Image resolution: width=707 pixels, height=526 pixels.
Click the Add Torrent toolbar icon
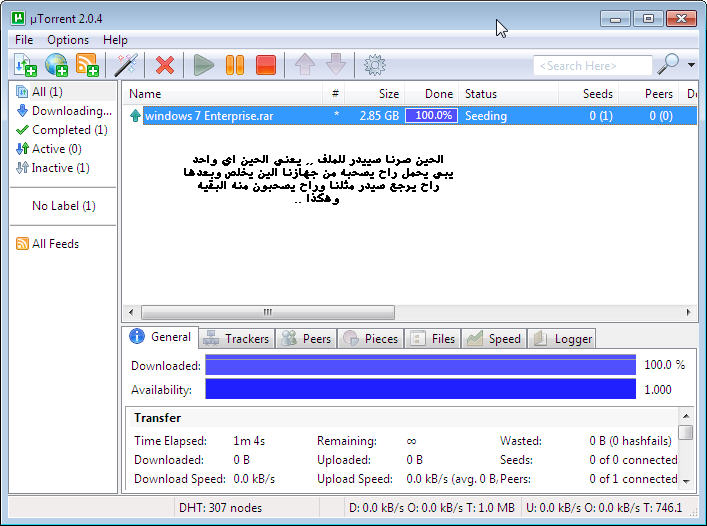click(25, 65)
